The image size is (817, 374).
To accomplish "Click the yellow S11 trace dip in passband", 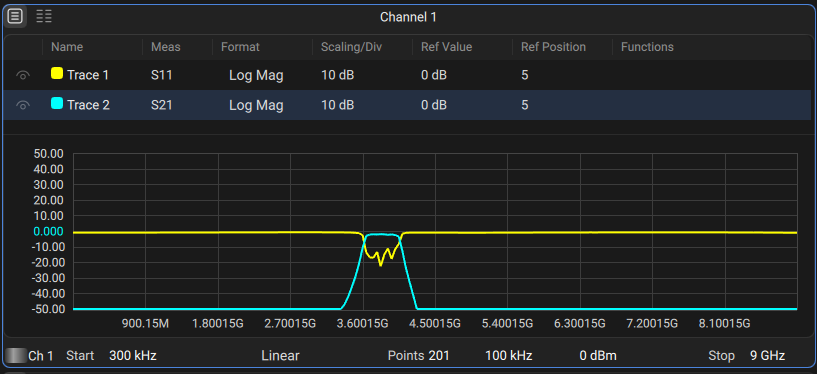I will pos(380,265).
